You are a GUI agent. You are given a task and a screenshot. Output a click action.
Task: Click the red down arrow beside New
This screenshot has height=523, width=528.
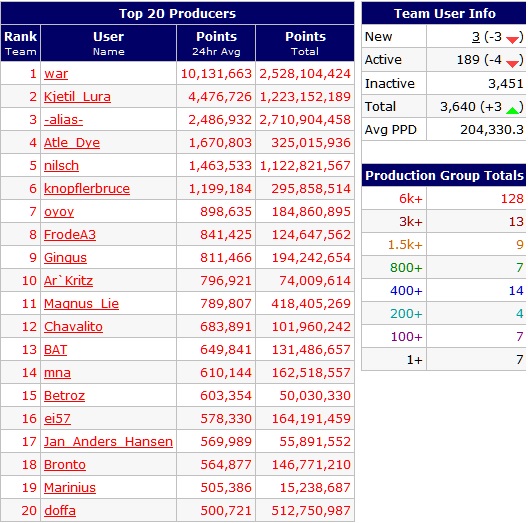coord(512,40)
